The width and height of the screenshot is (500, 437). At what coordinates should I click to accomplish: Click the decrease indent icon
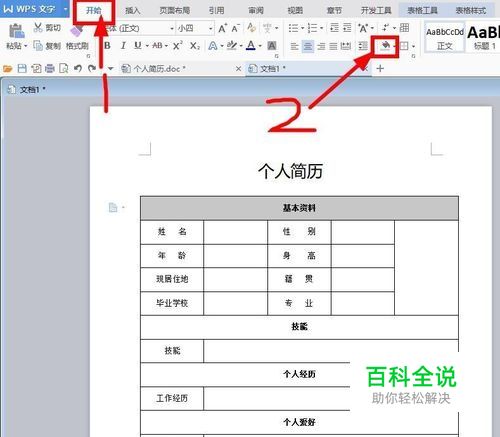point(334,28)
